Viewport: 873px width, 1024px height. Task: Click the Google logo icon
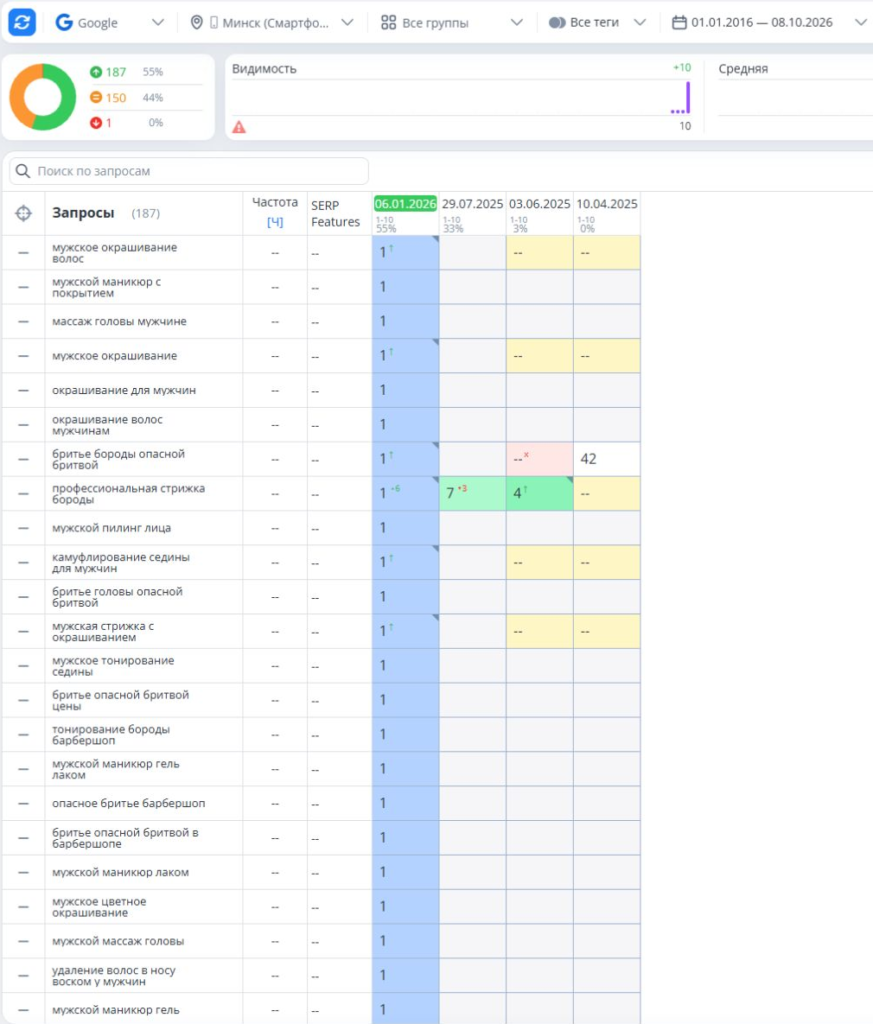64,23
